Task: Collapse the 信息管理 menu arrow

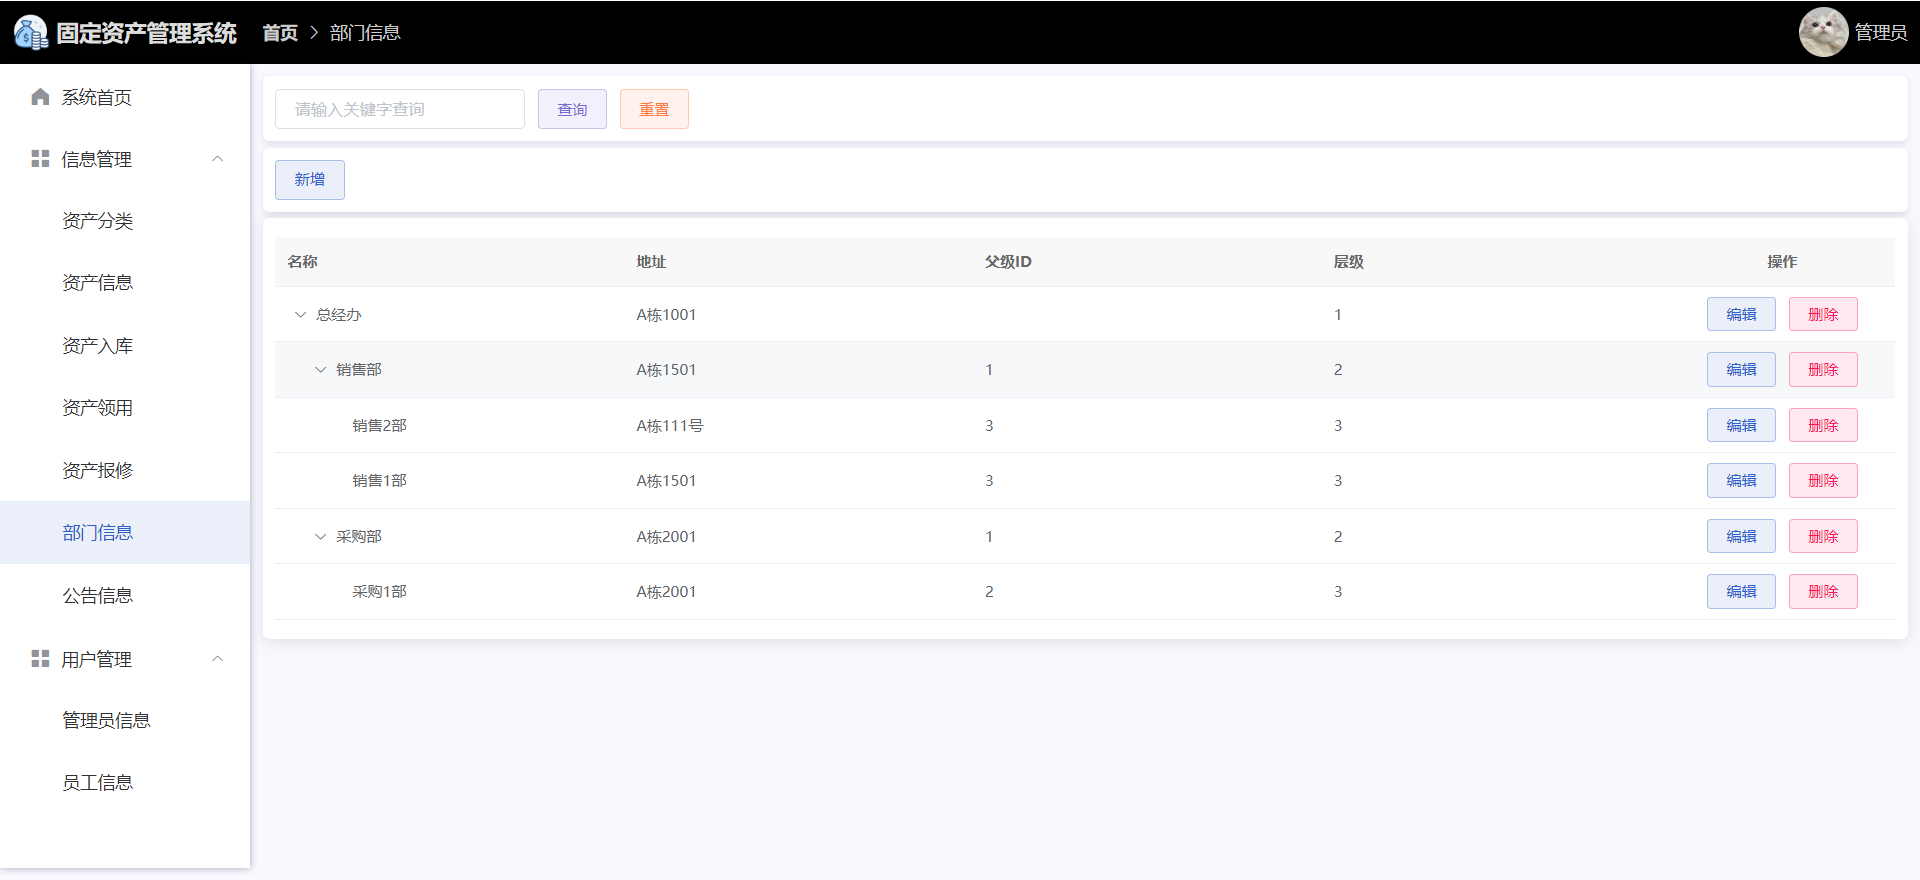Action: (x=218, y=159)
